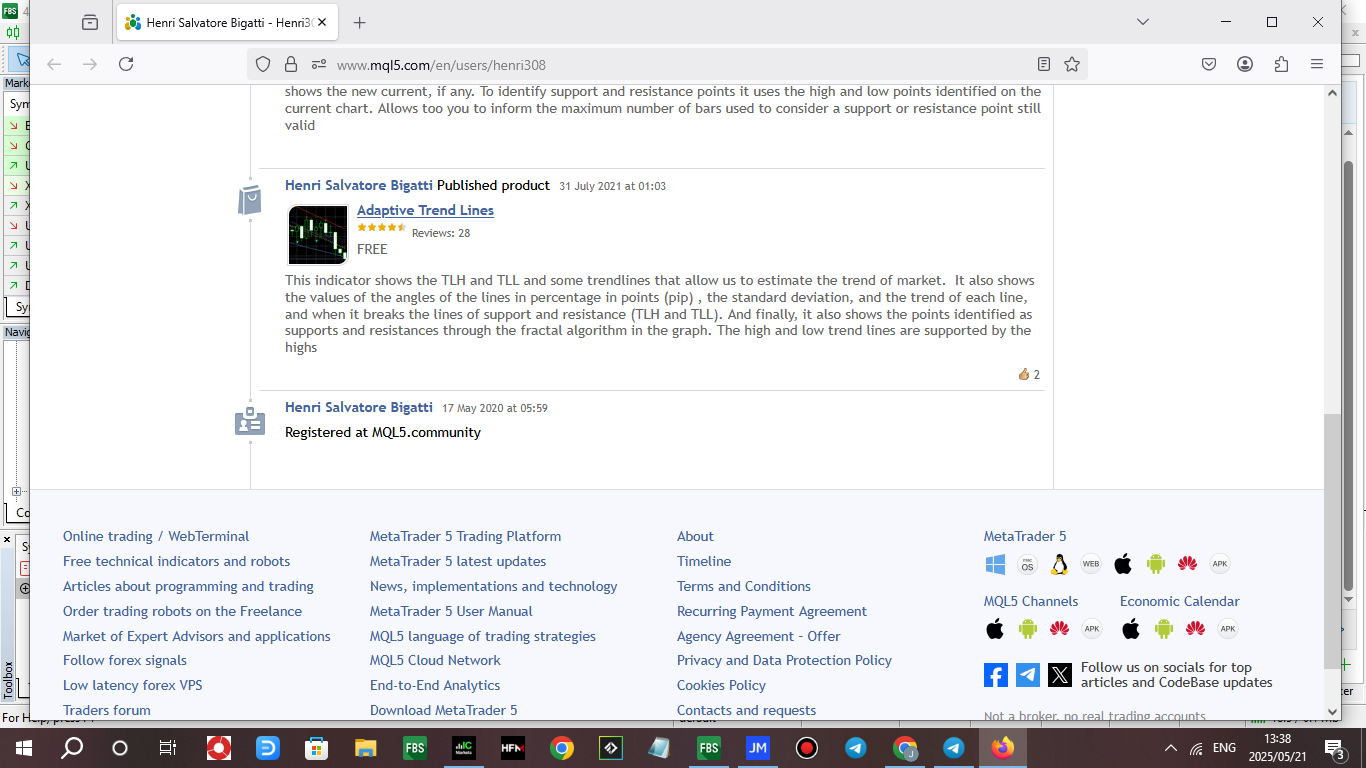This screenshot has width=1366, height=768.
Task: Open Firefox View recent browsing icon
Action: point(90,22)
